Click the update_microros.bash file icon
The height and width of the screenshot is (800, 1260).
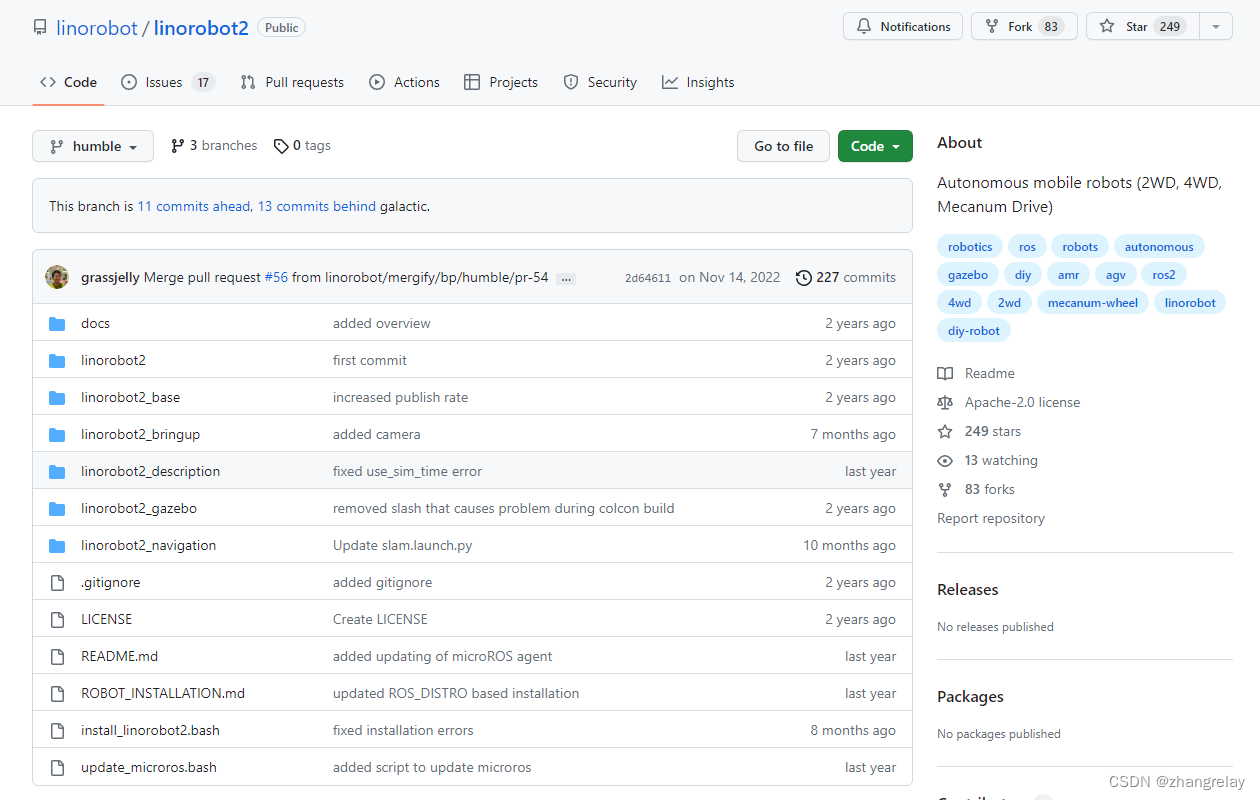57,767
